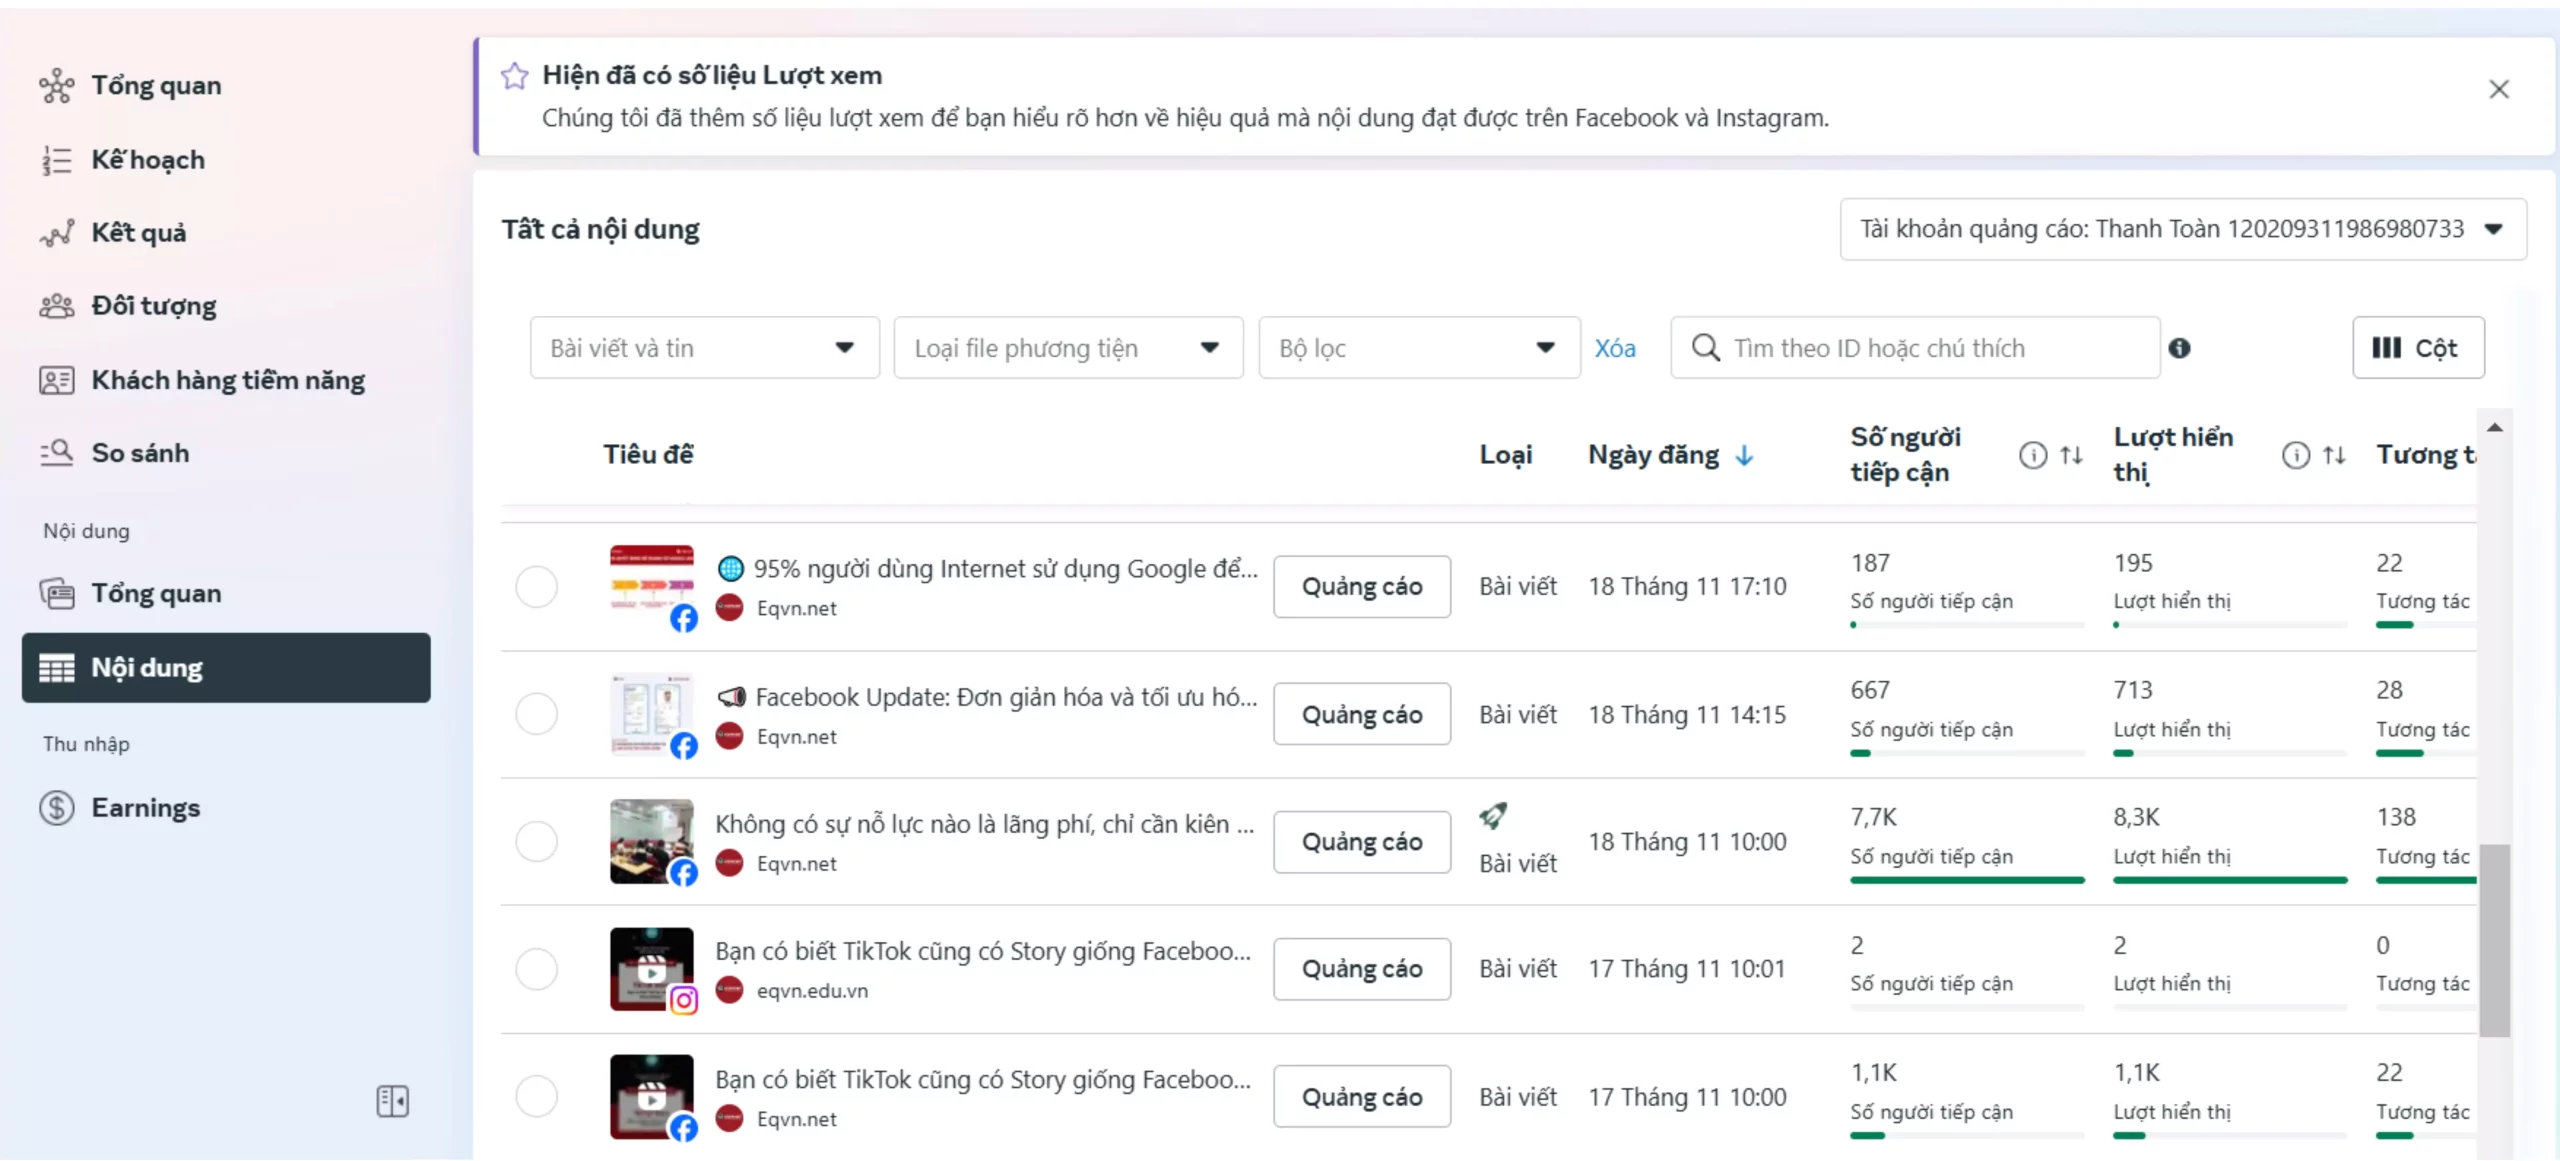Open Kết quả results chart icon

click(56, 233)
